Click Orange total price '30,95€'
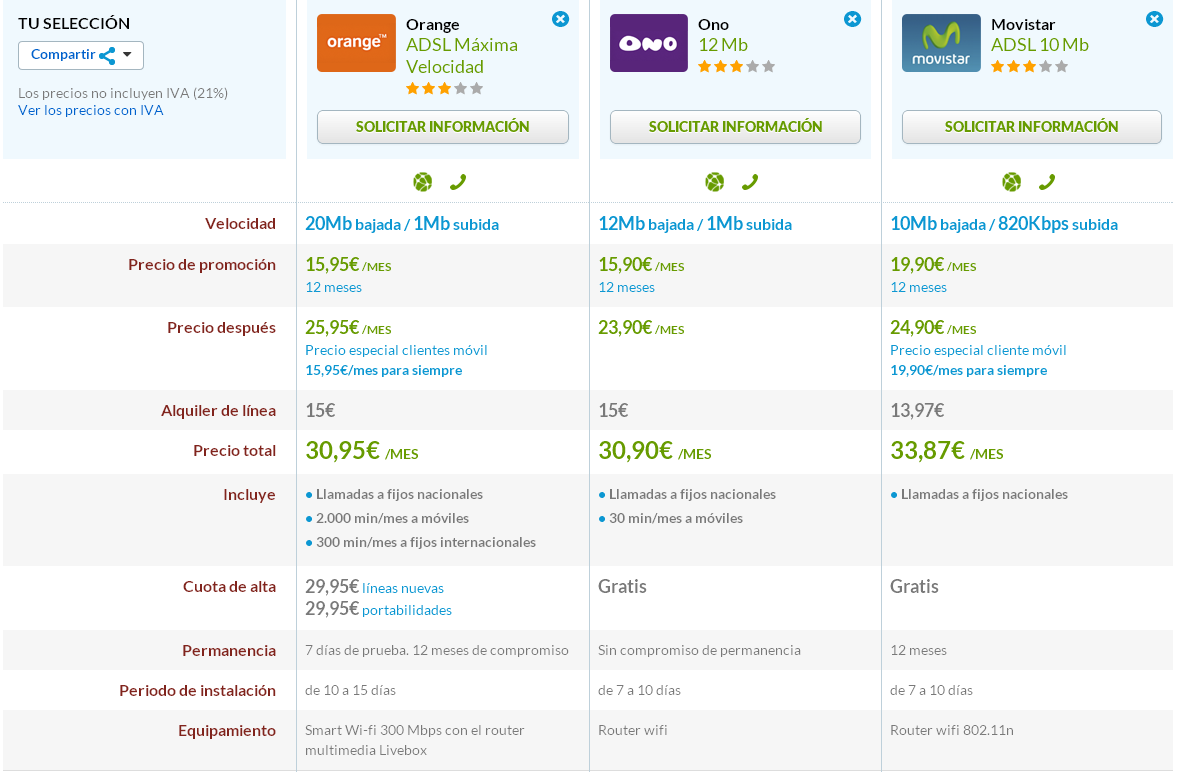This screenshot has height=772, width=1178. click(x=343, y=451)
